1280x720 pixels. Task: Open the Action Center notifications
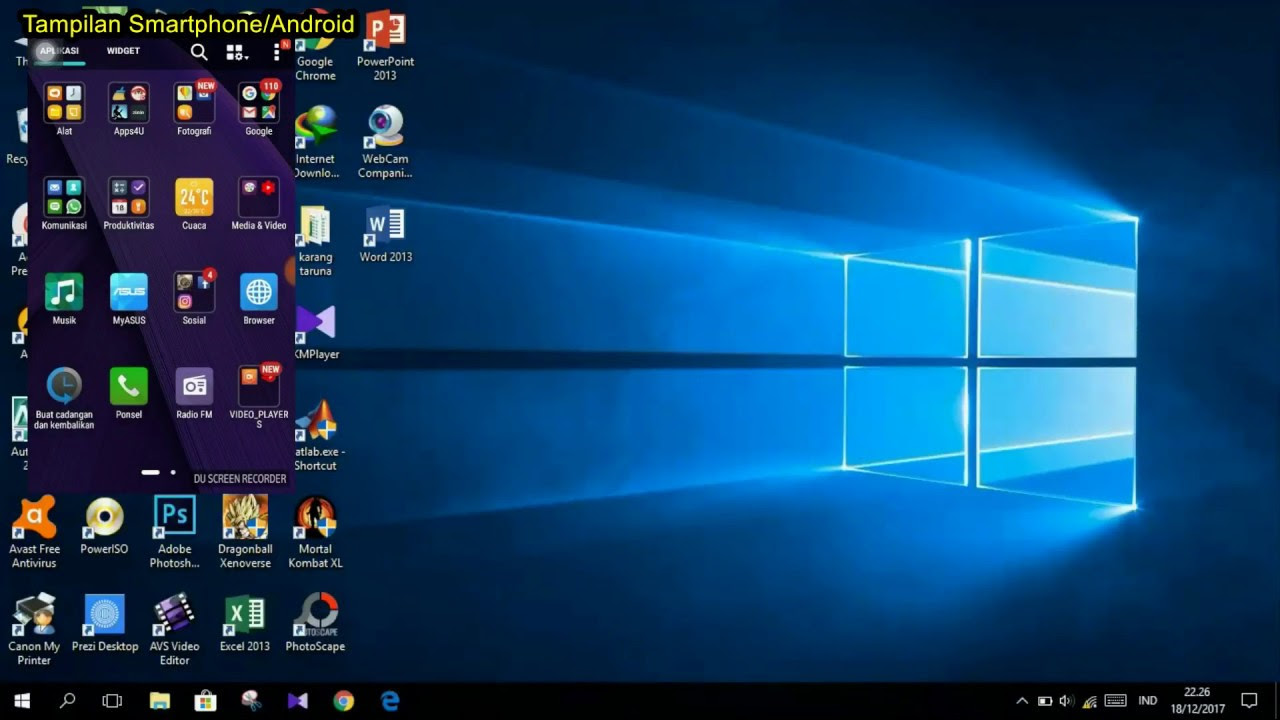pyautogui.click(x=1249, y=701)
